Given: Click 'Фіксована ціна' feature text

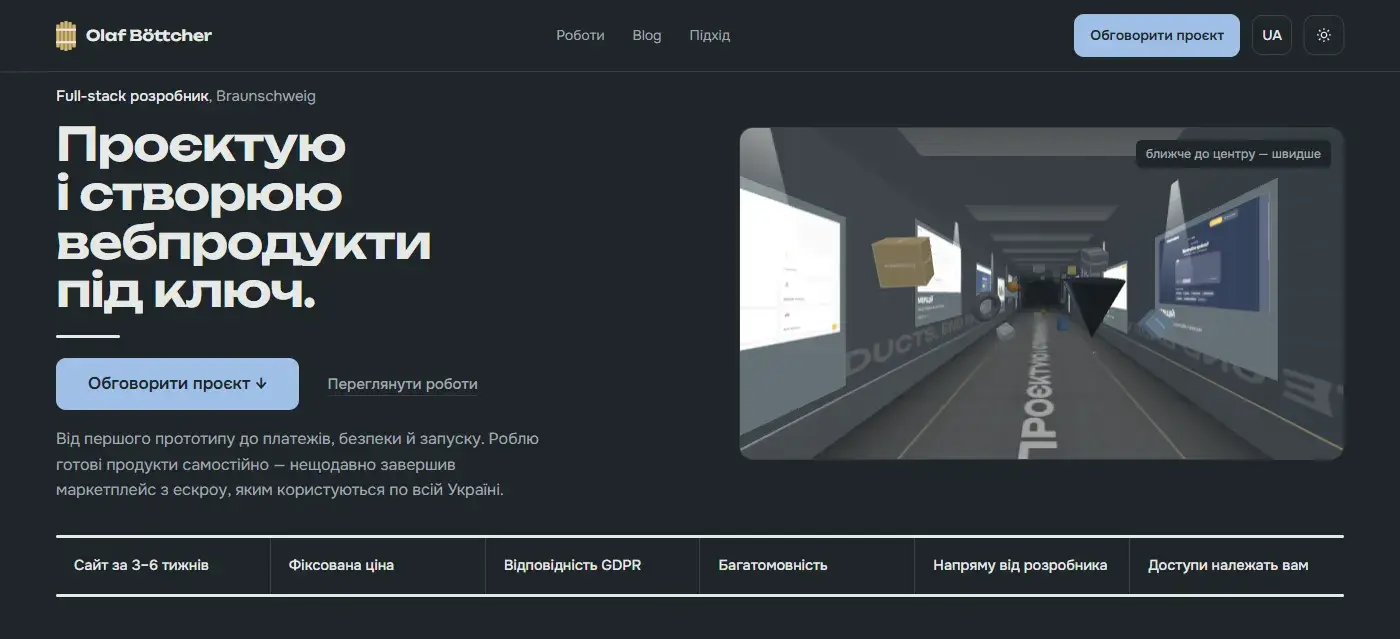Looking at the screenshot, I should point(341,565).
